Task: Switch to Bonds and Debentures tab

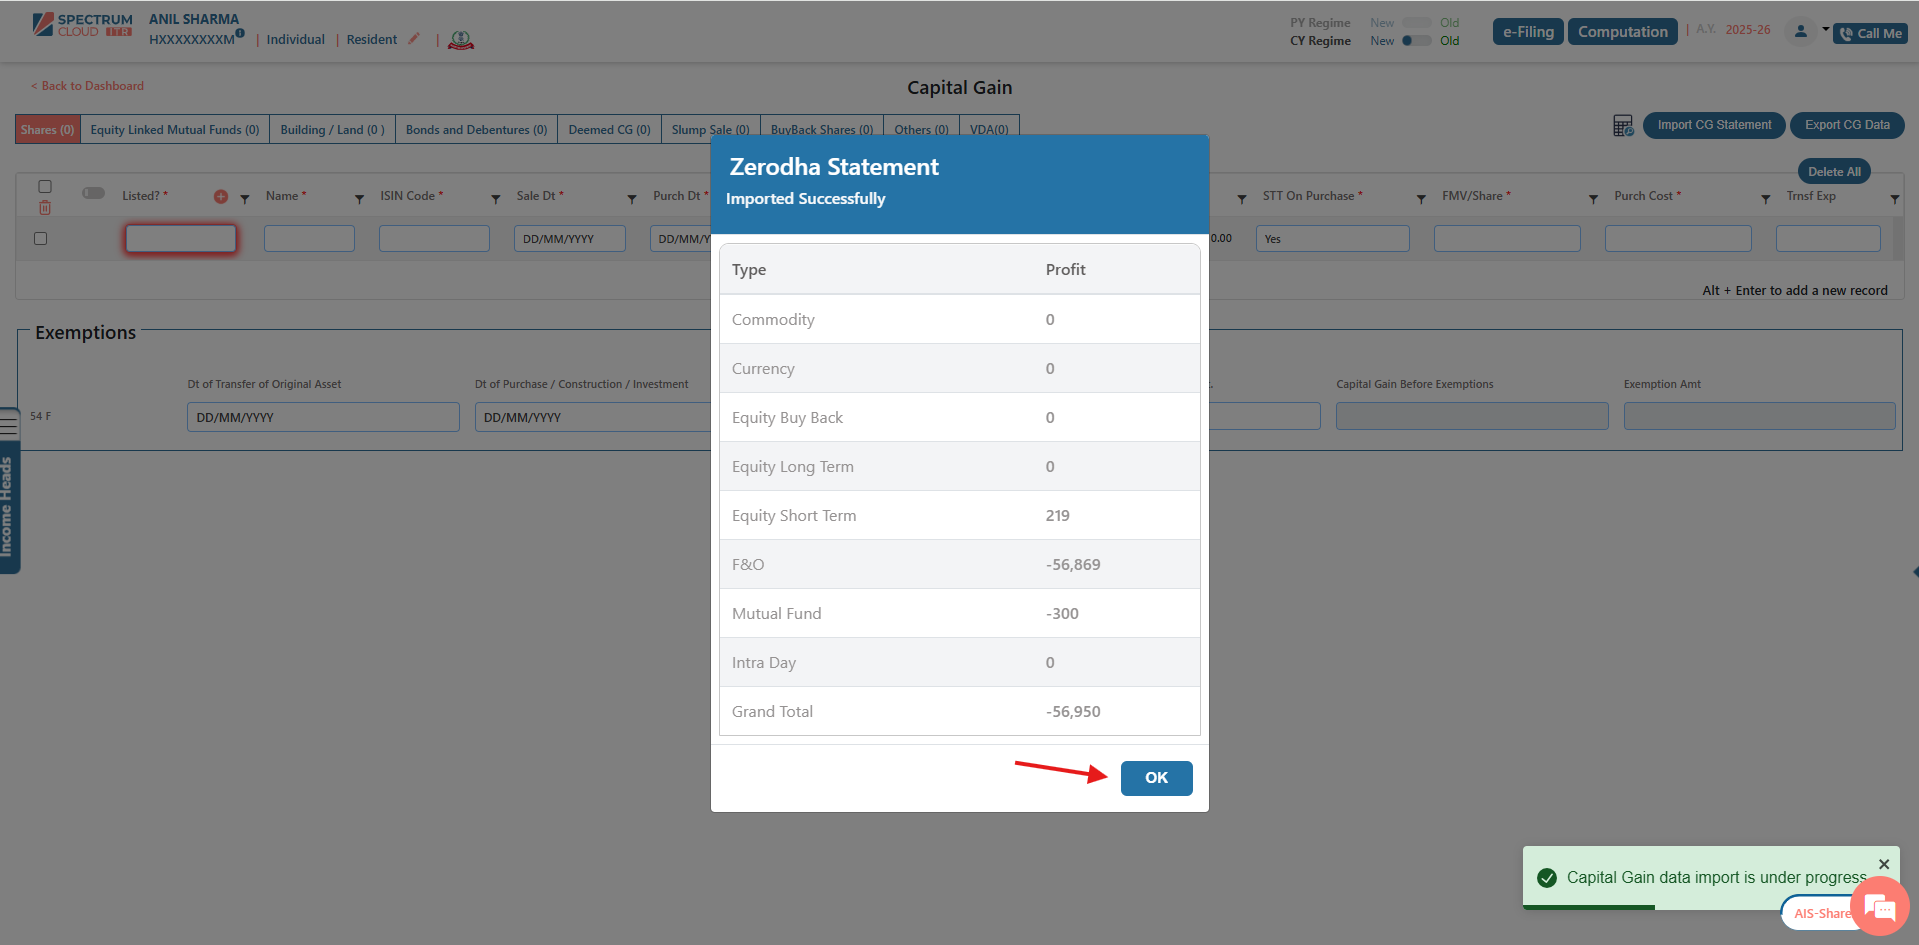Action: [476, 130]
